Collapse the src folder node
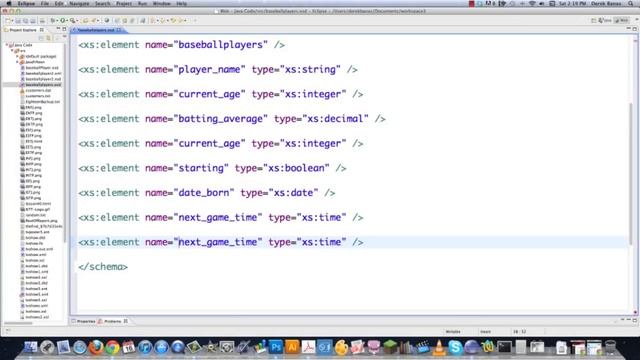 (x=12, y=51)
